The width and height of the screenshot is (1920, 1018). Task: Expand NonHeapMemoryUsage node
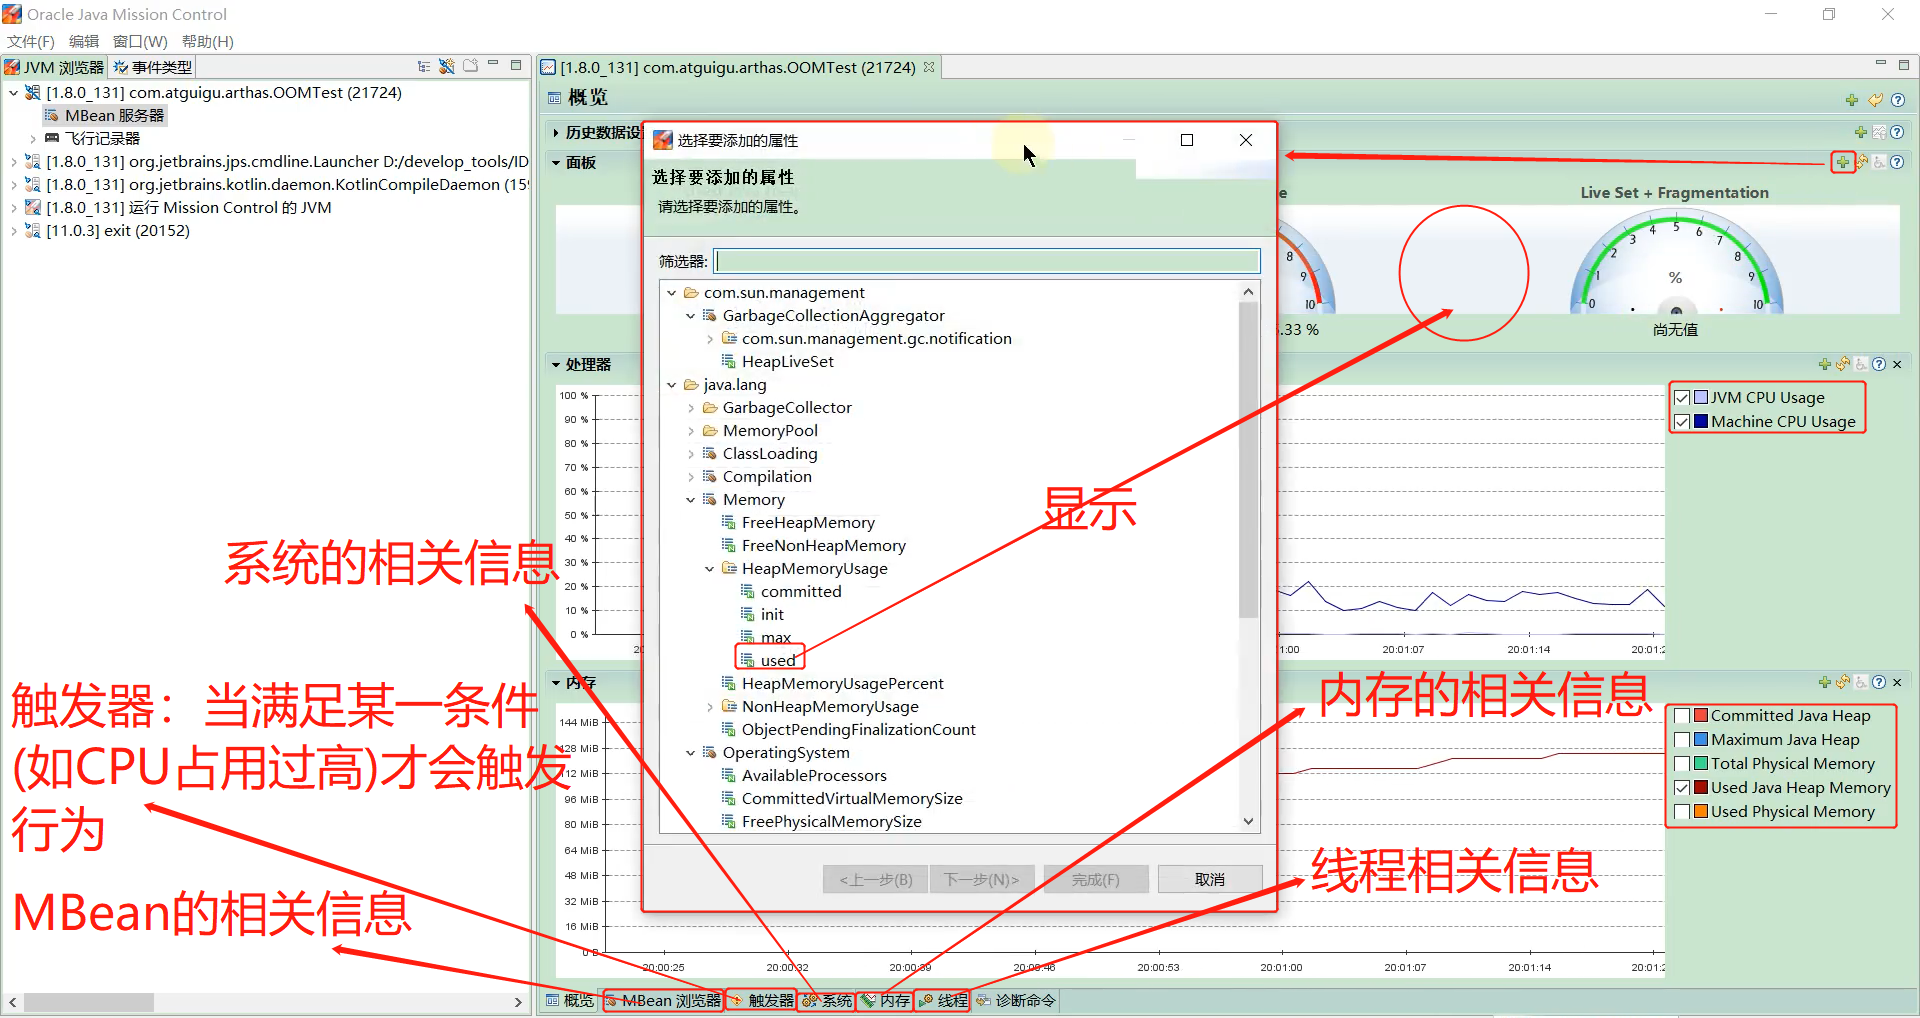(x=710, y=707)
